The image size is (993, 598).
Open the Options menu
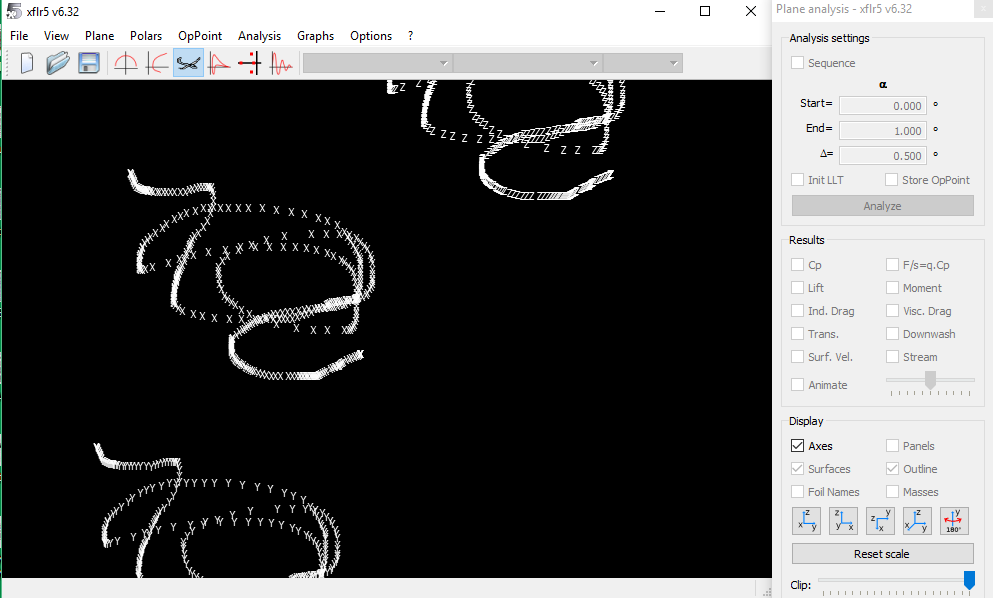pyautogui.click(x=371, y=36)
